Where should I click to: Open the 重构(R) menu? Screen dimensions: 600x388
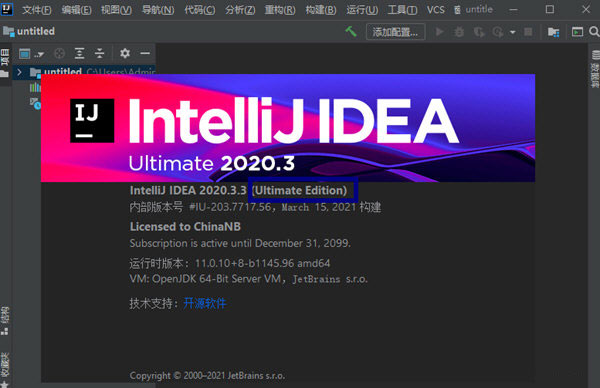tap(280, 10)
